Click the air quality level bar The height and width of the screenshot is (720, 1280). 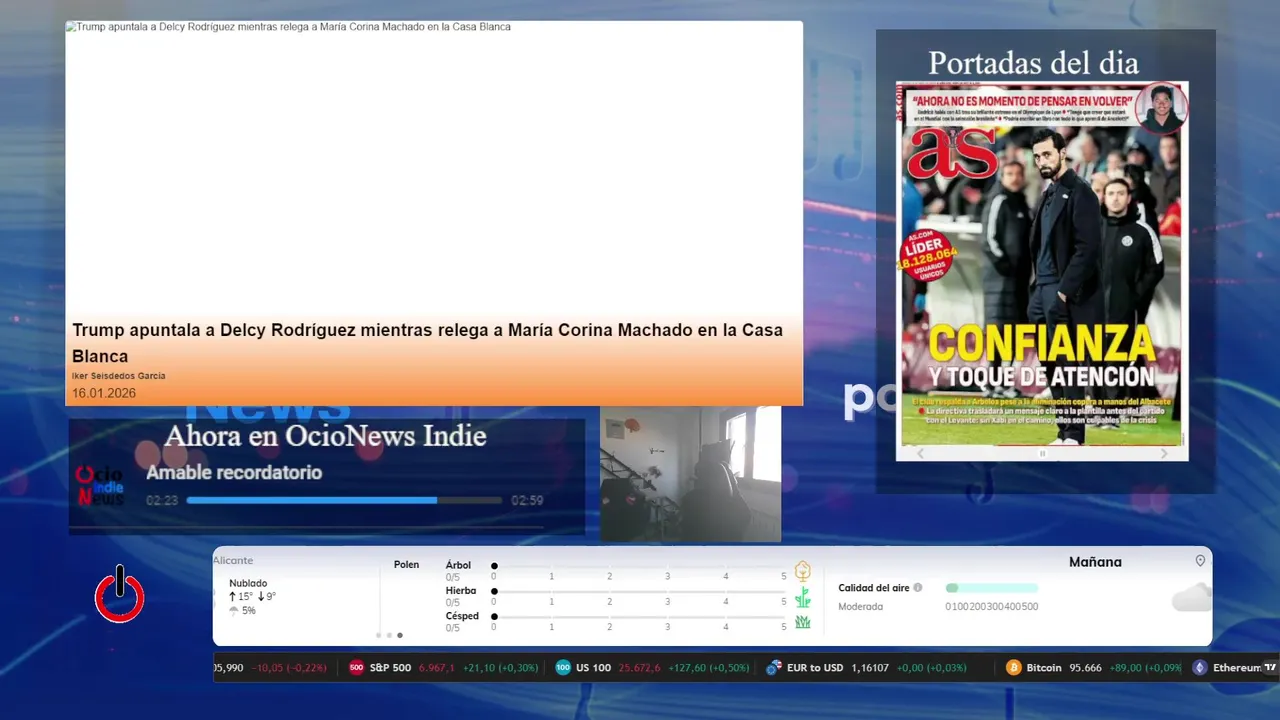pos(992,588)
